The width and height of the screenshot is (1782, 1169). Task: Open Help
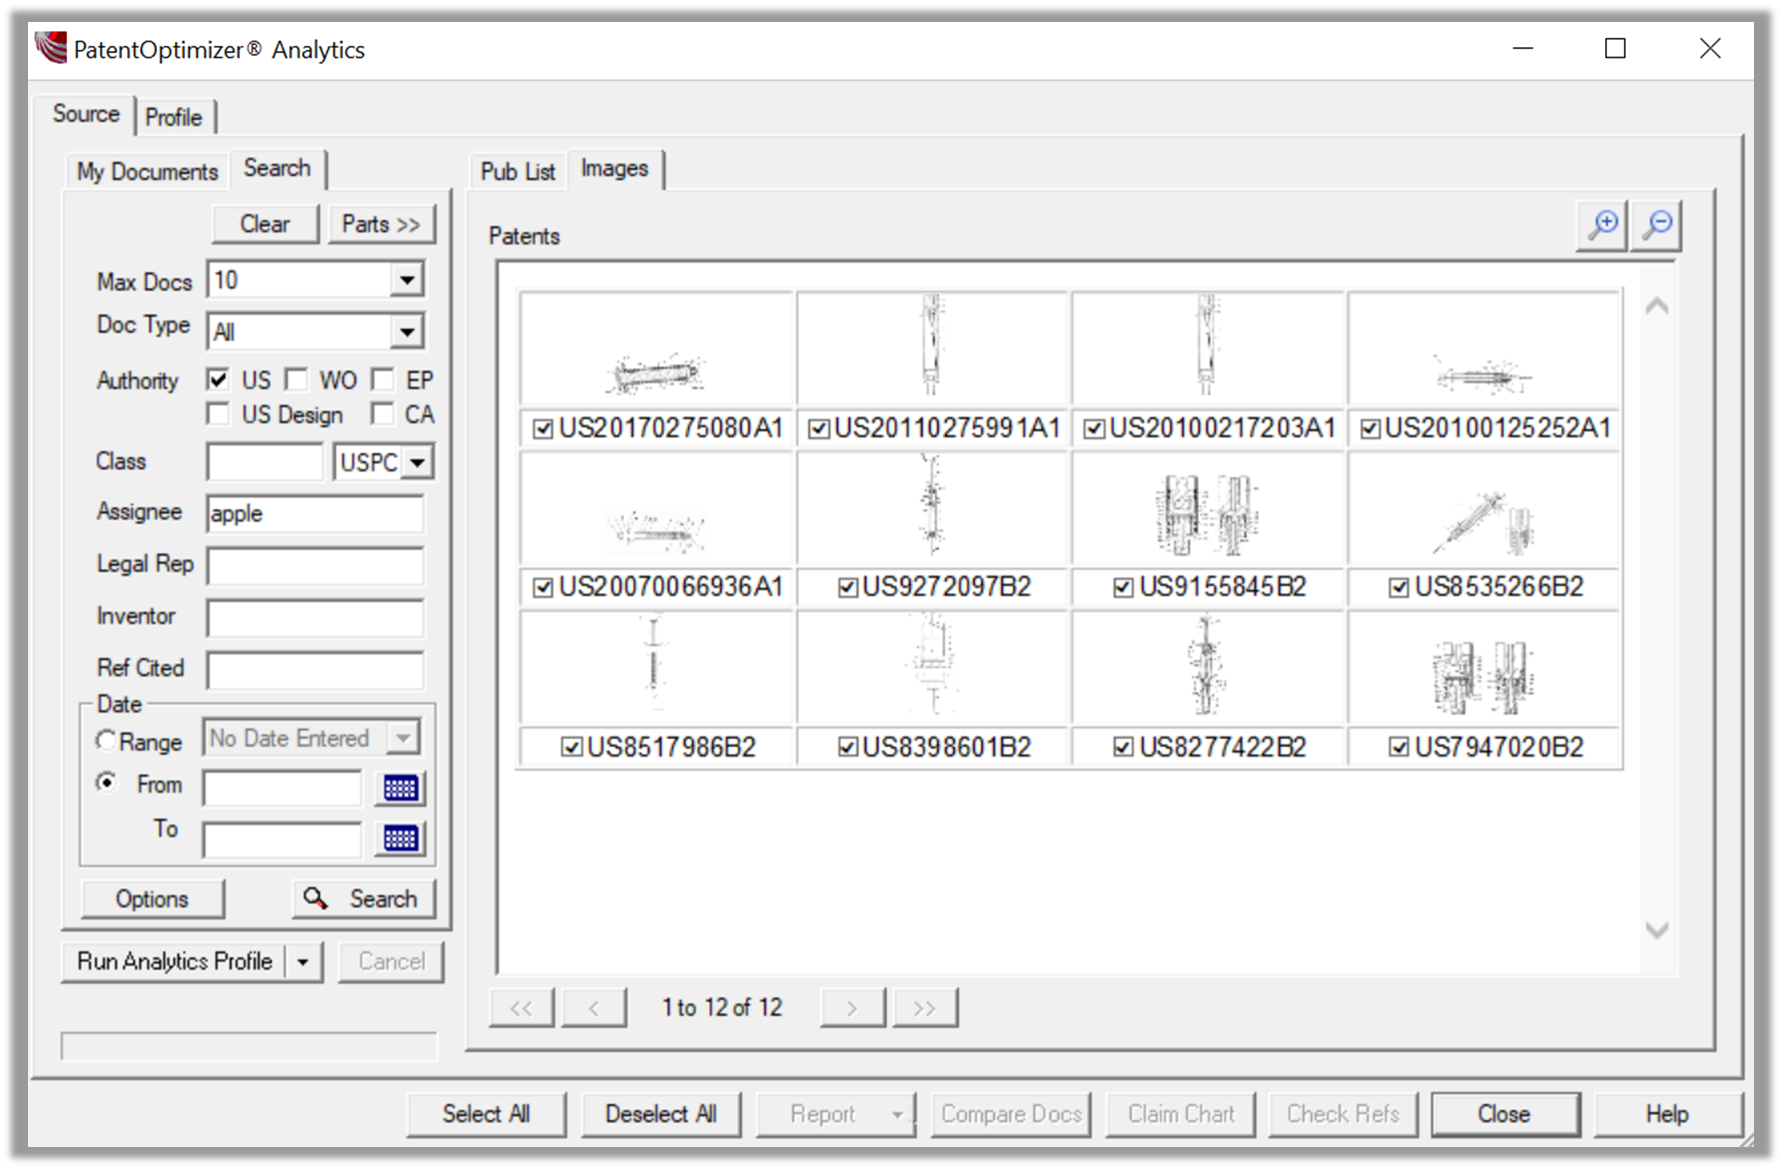(x=1667, y=1114)
